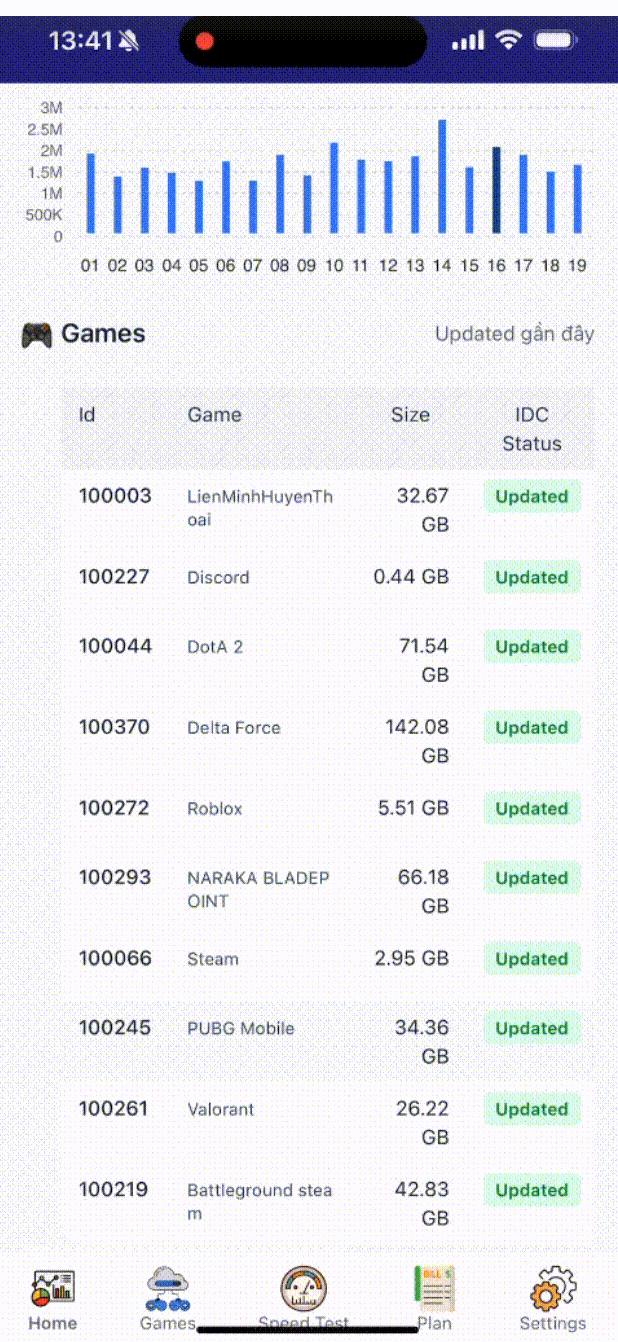Tap the game controller icon beside Games

pyautogui.click(x=37, y=335)
